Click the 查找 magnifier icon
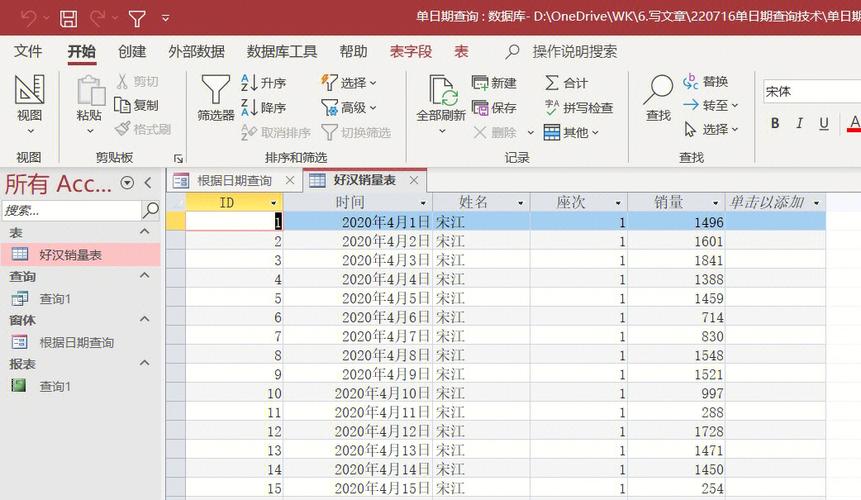Image resolution: width=861 pixels, height=500 pixels. point(658,89)
